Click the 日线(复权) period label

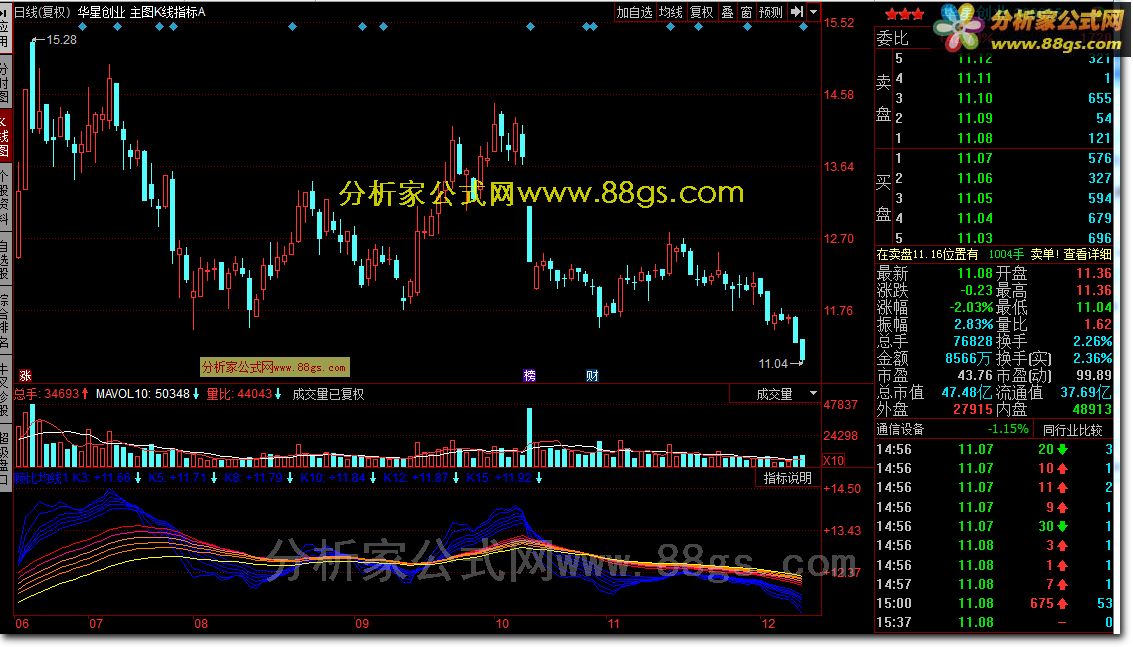click(x=43, y=12)
